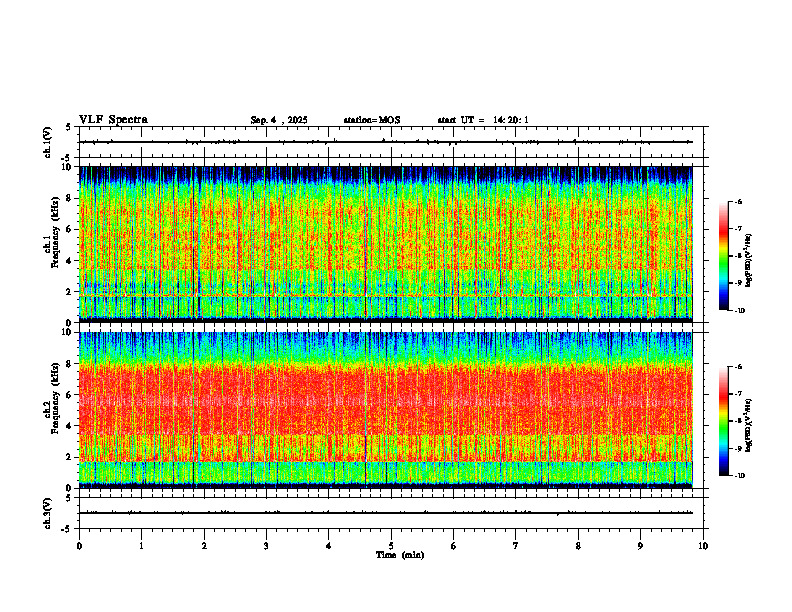
Task: Click the "ch.1(V)" waveform axis label
Action: click(48, 142)
